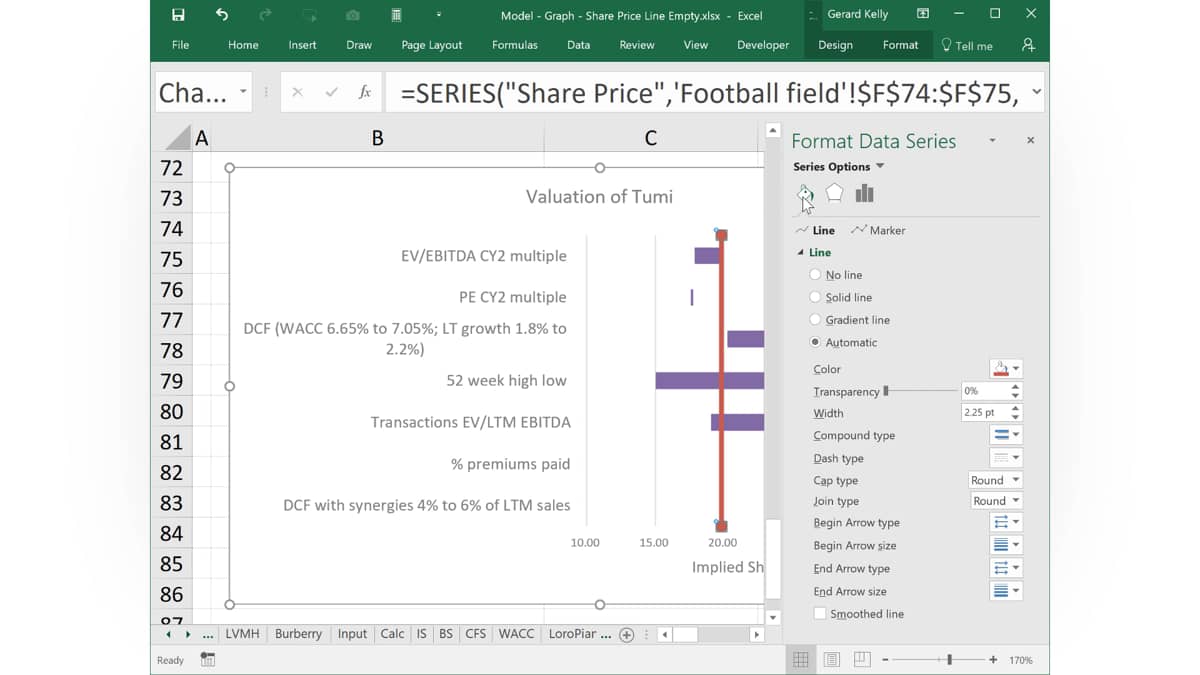Open Begin Arrow size dropdown
Viewport: 1200px width, 675px height.
[x=1005, y=545]
